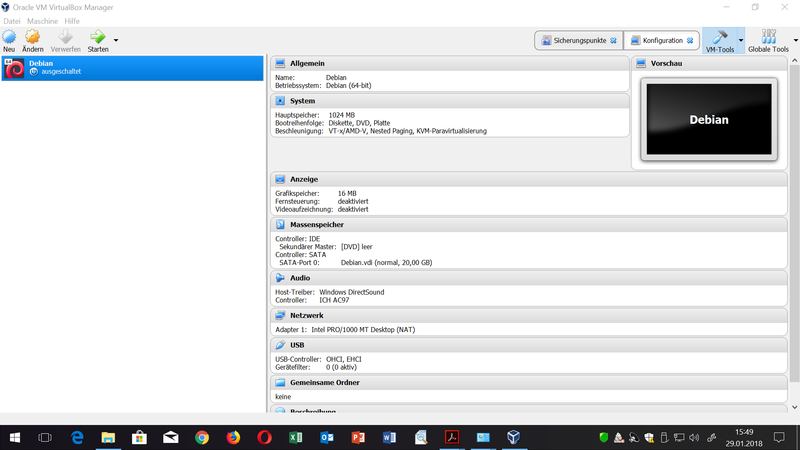
Task: Click the Vorschau section icon
Action: click(641, 63)
